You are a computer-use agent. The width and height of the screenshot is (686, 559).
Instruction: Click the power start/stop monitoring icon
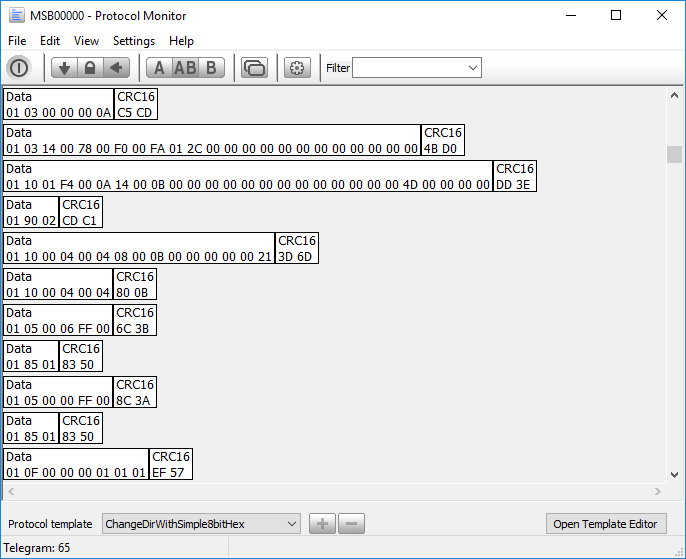19,68
